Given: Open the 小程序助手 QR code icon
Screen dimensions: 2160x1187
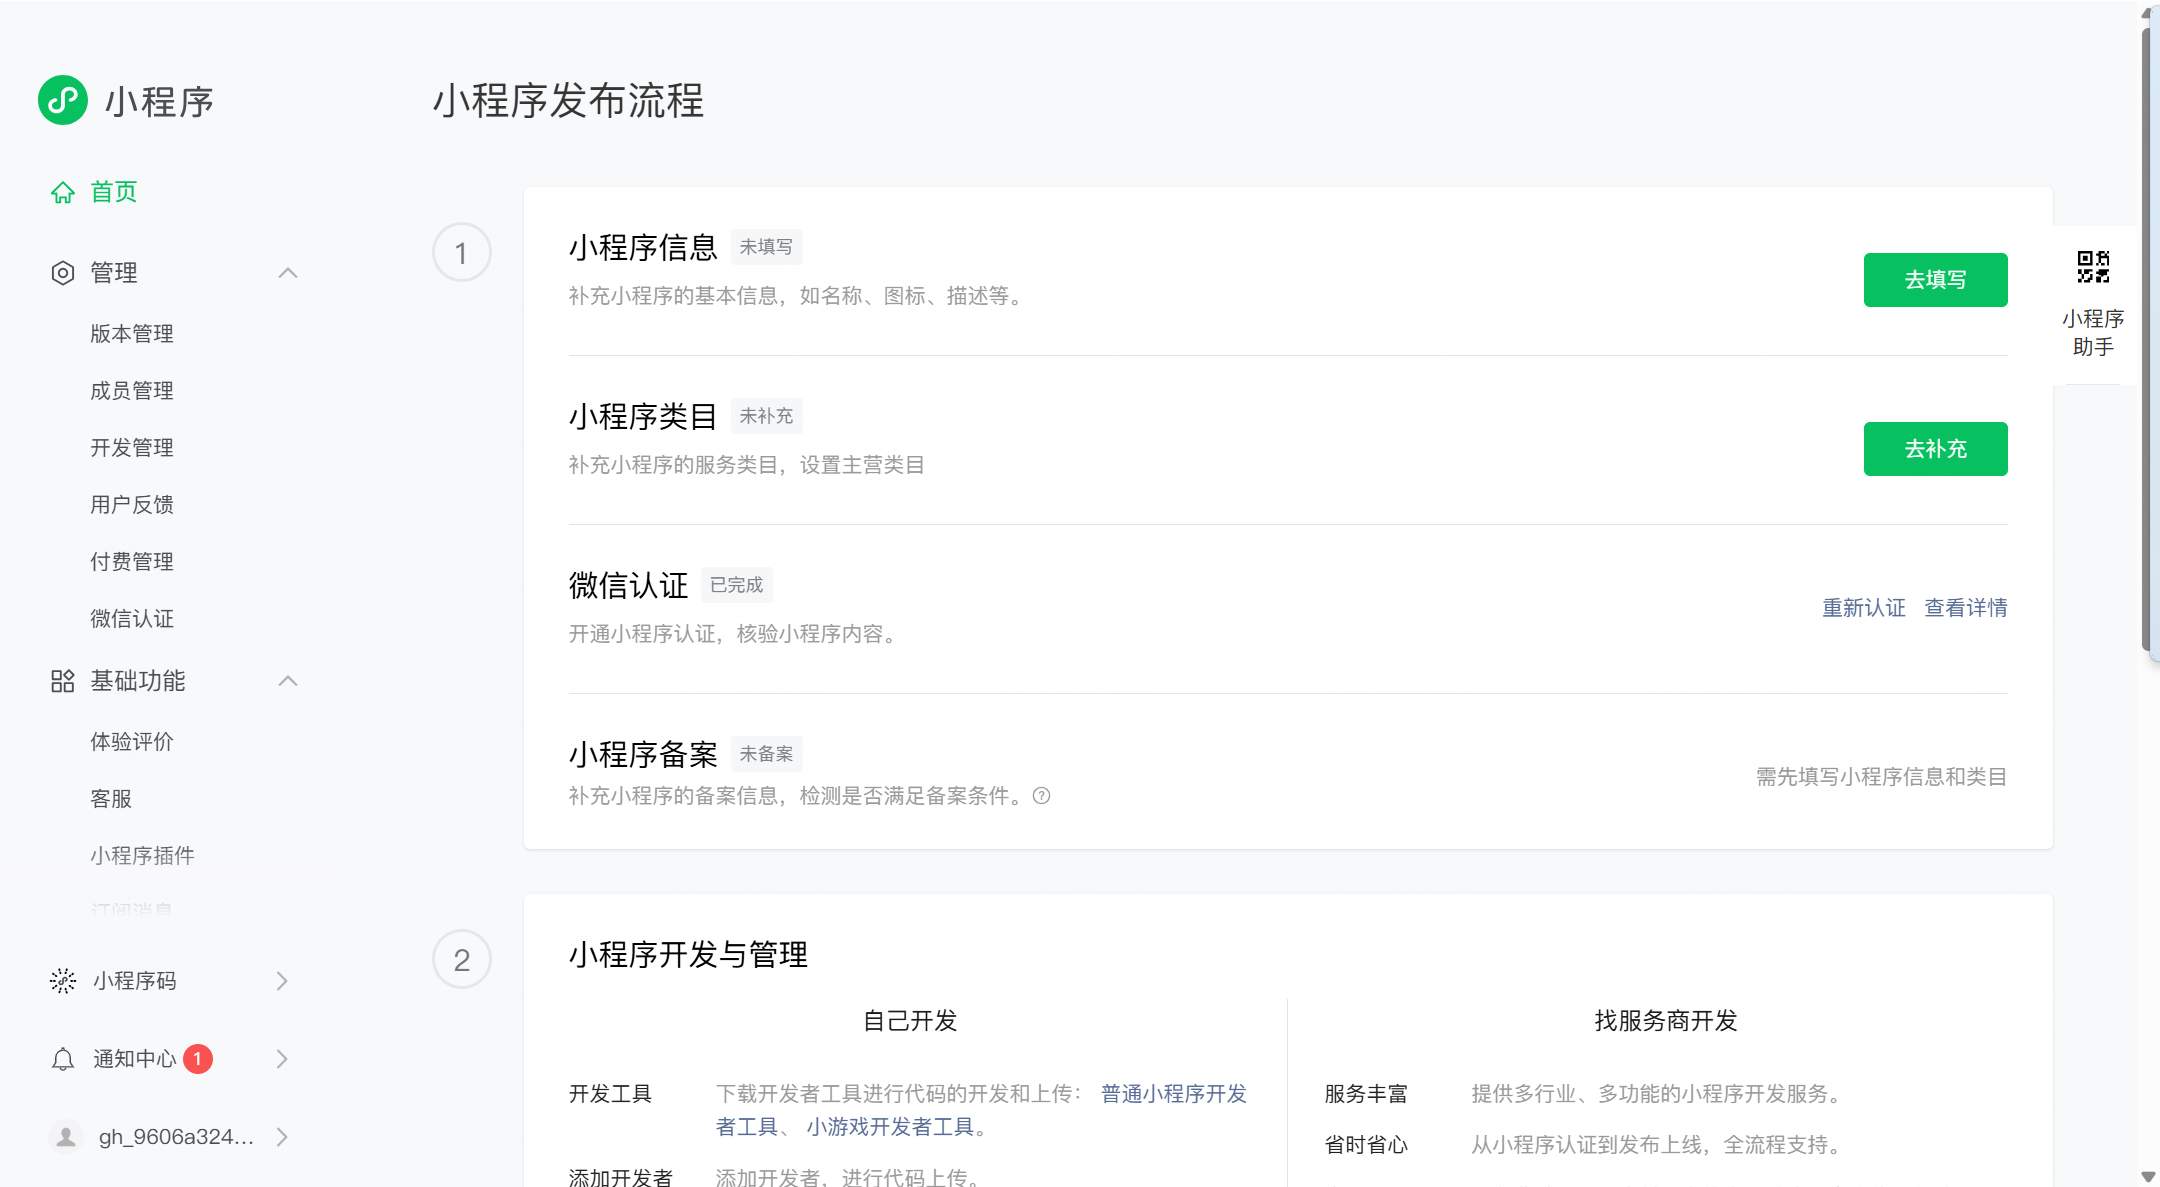Looking at the screenshot, I should tap(2093, 267).
